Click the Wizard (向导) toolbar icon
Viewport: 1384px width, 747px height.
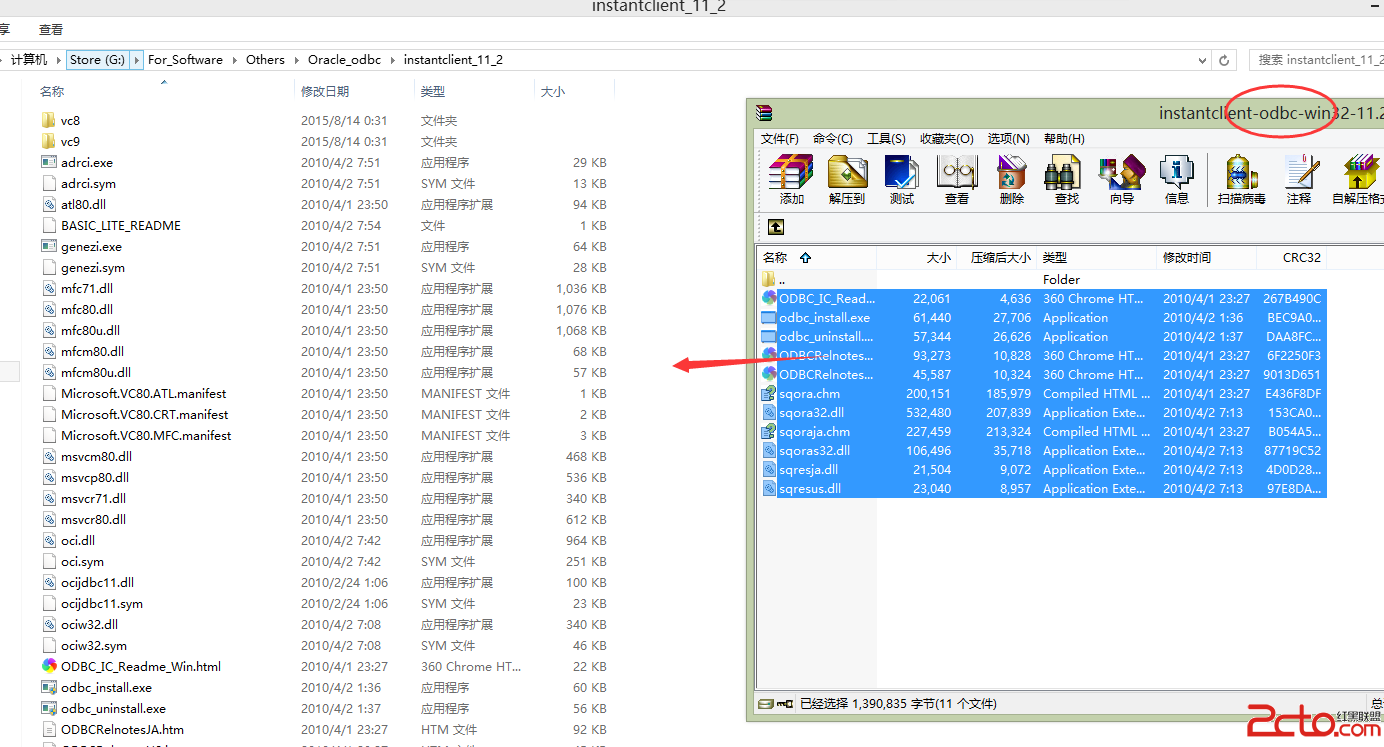tap(1121, 173)
